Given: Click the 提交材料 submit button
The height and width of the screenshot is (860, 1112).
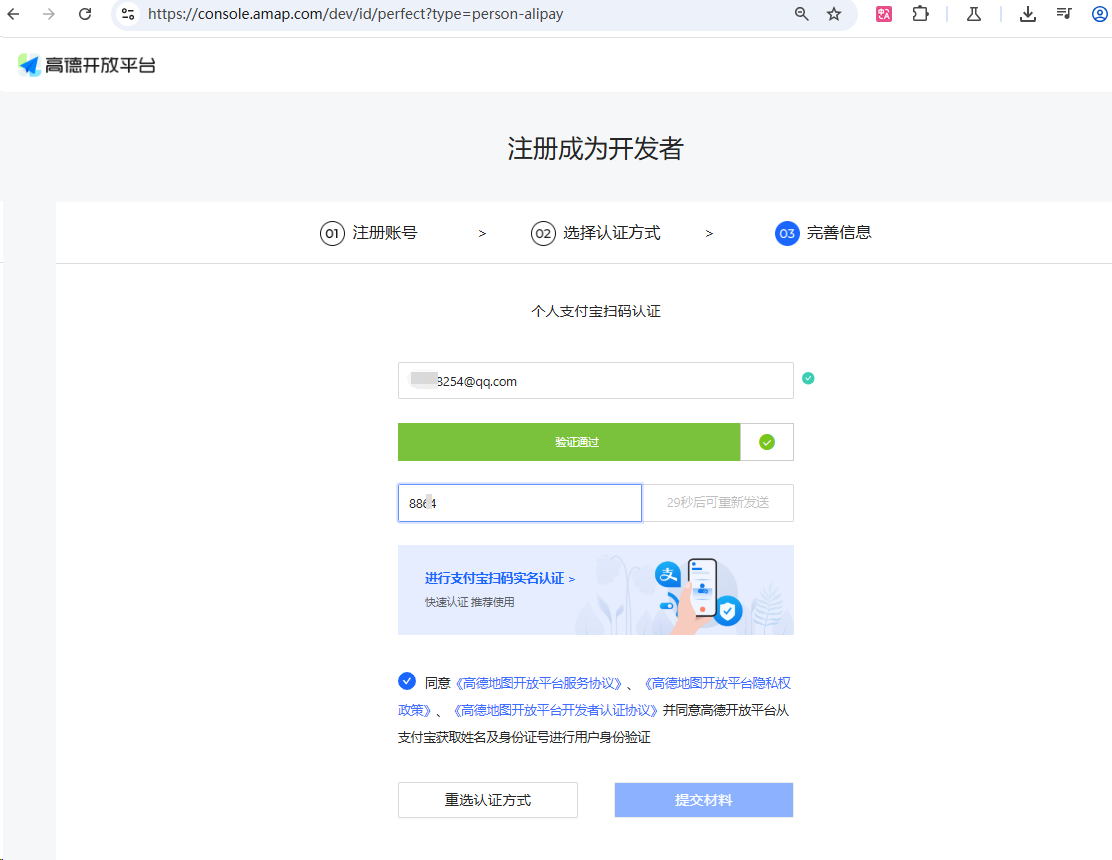Looking at the screenshot, I should point(704,800).
